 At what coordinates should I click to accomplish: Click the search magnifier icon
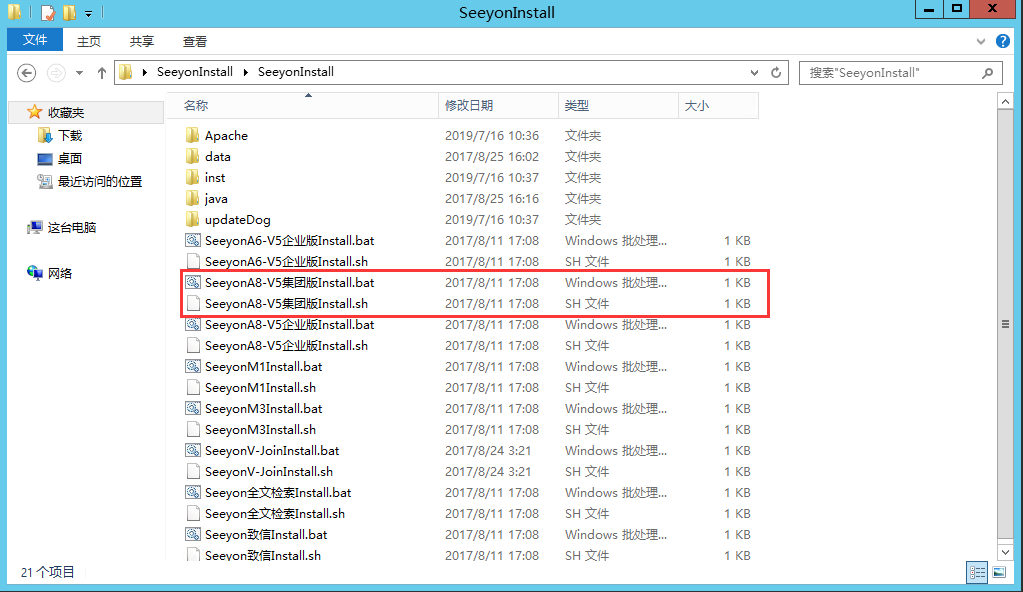pyautogui.click(x=988, y=72)
